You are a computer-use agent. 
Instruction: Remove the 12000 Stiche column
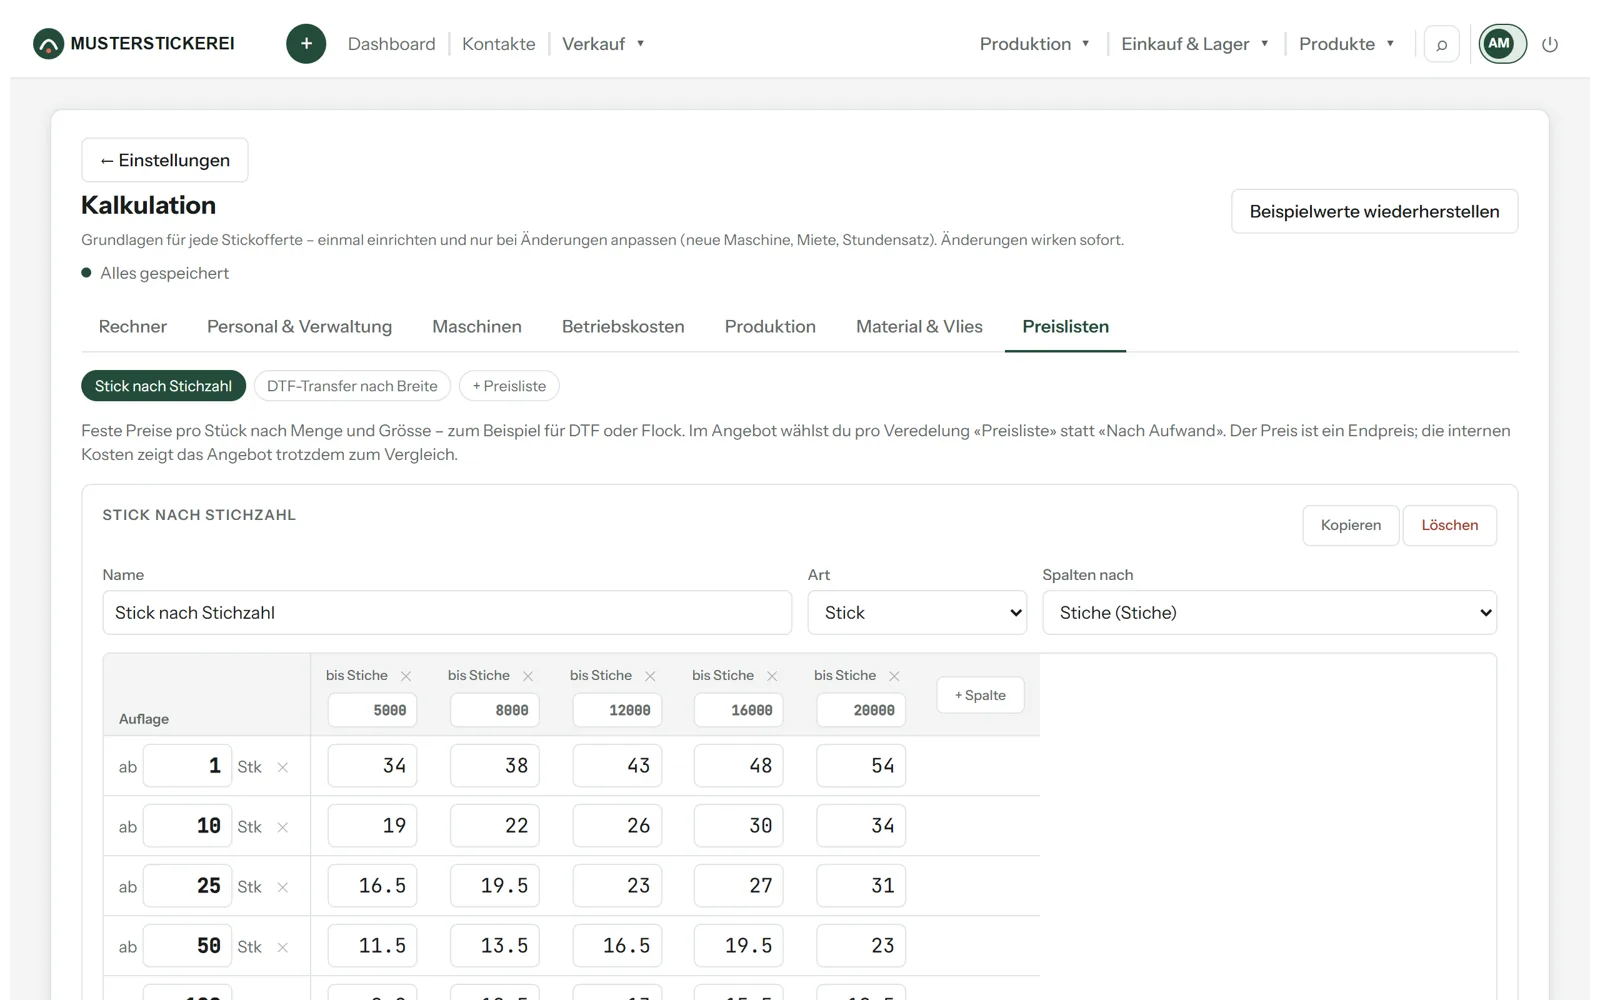point(650,676)
